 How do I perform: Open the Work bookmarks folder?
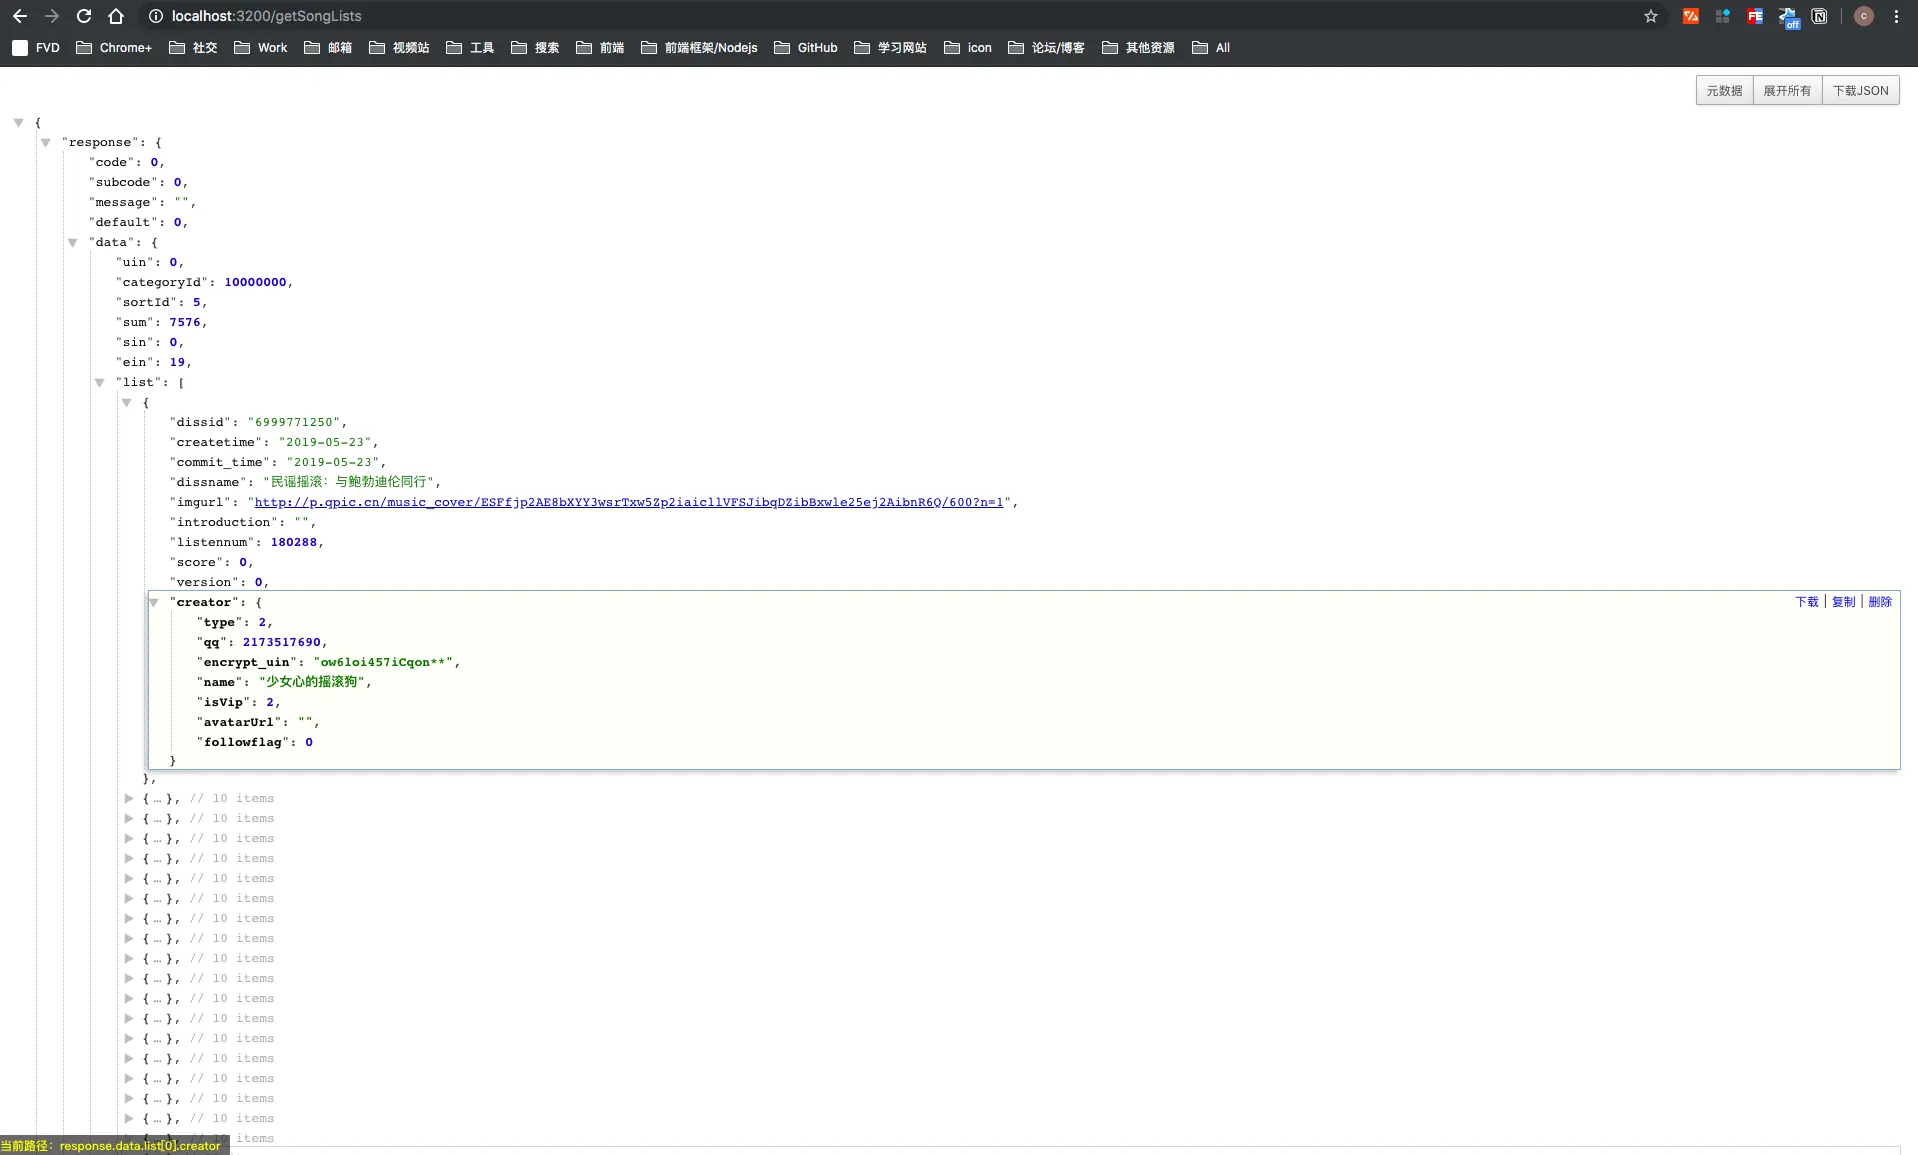(x=260, y=47)
